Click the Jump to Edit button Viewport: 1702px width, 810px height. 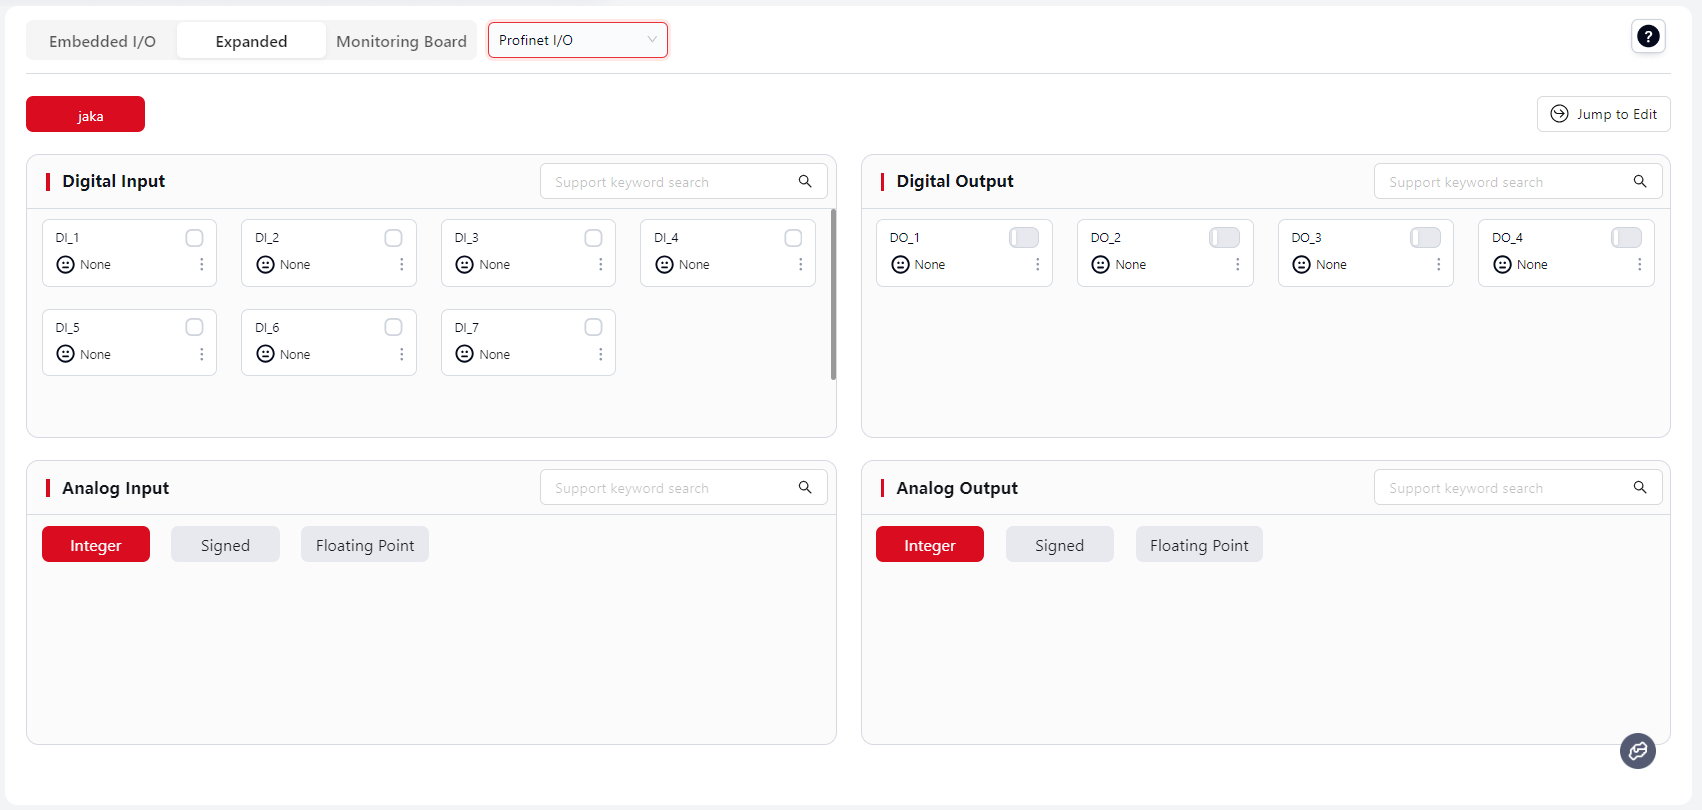[1603, 114]
